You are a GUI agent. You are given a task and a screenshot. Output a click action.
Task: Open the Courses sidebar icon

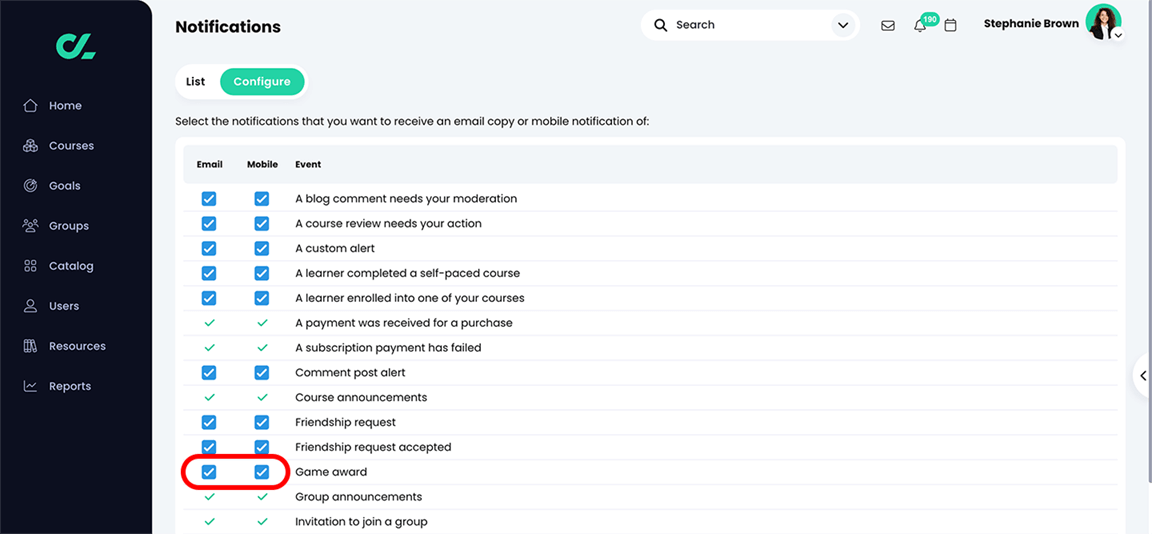pos(30,146)
